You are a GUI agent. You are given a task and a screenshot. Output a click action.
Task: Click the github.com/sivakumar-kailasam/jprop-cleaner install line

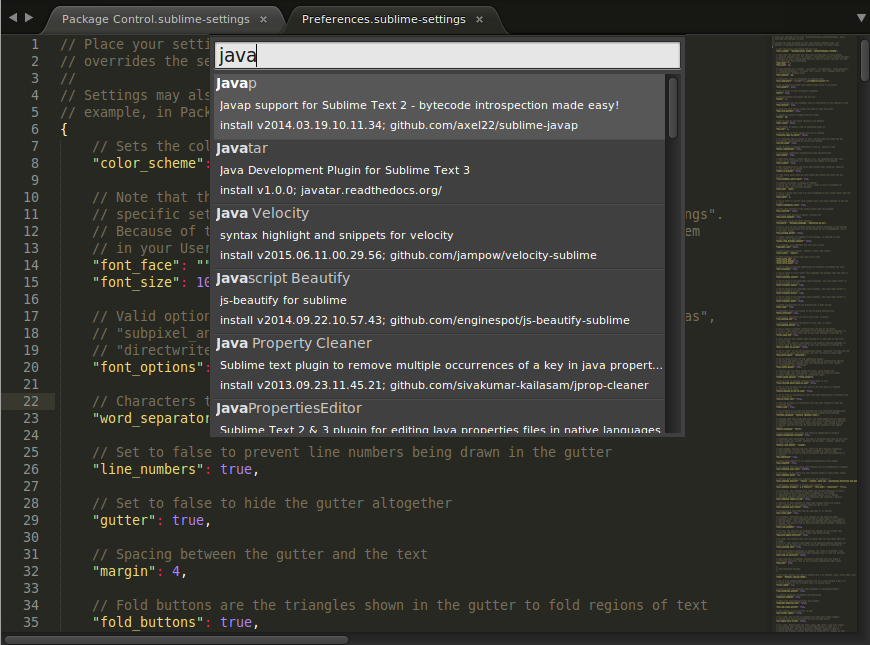tap(434, 385)
